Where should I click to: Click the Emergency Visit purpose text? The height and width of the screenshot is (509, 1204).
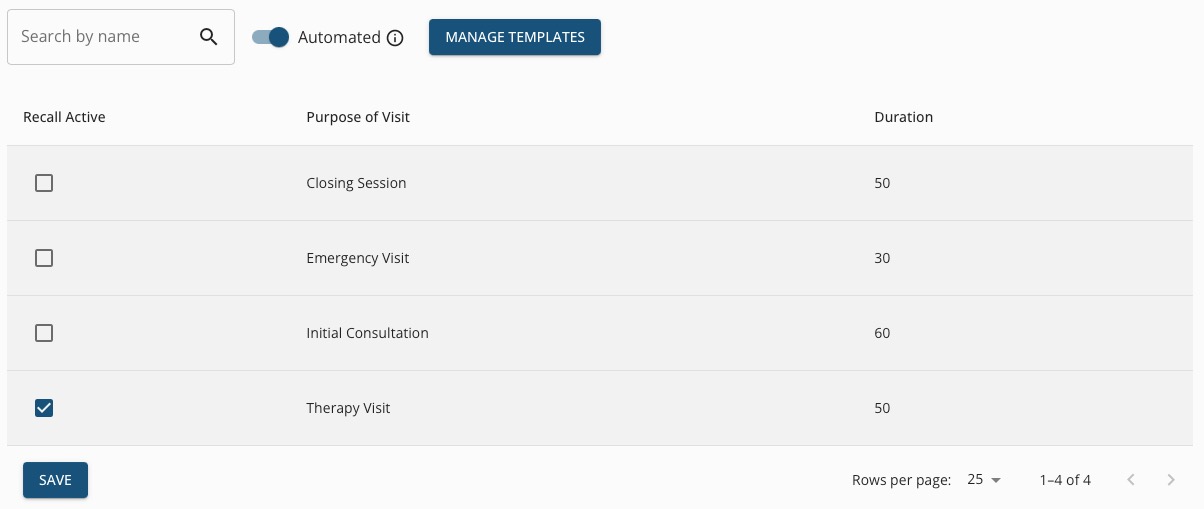358,258
